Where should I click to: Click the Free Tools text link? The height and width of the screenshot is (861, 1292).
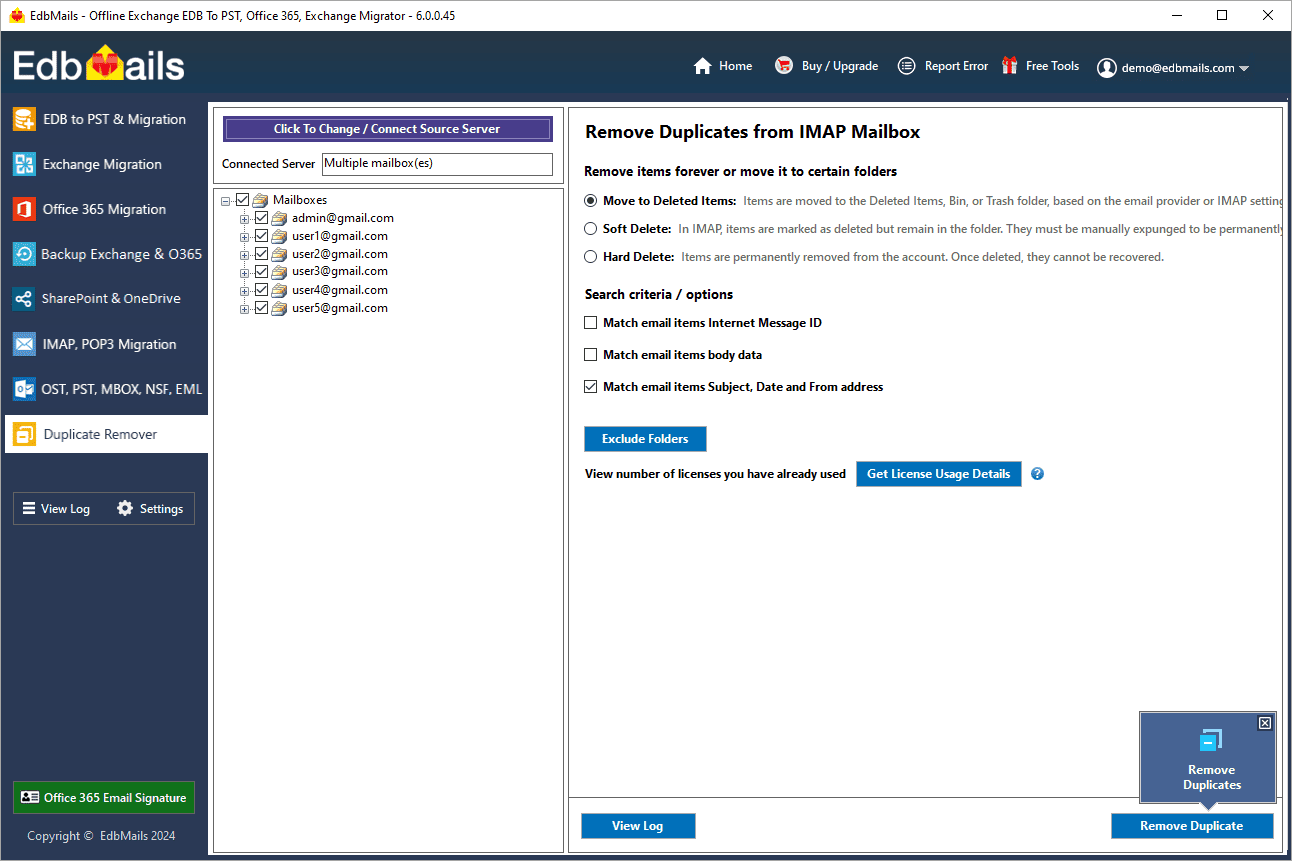tap(1052, 66)
